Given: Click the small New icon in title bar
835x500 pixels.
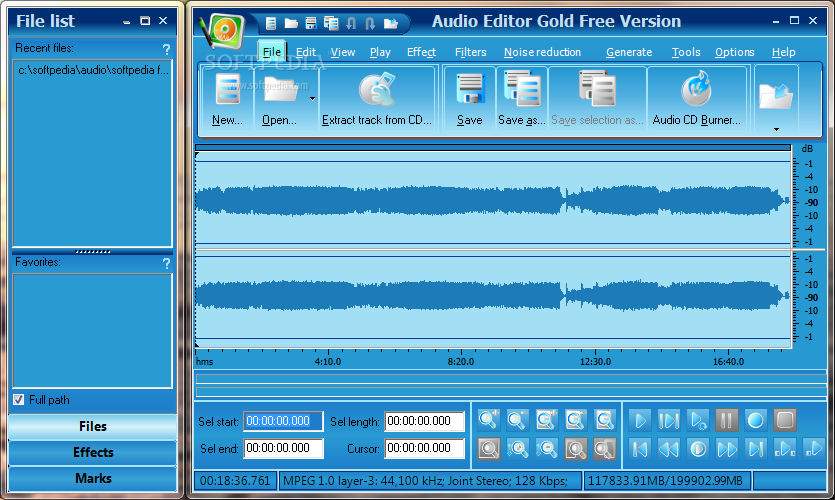Looking at the screenshot, I should click(x=271, y=23).
